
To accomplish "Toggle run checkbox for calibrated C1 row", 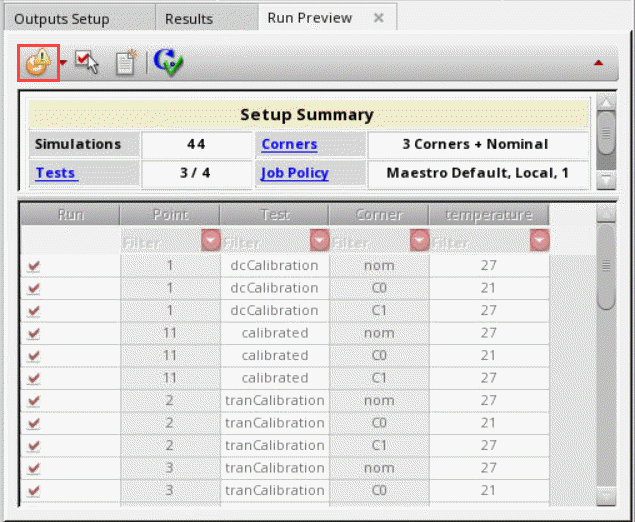I will 35,378.
